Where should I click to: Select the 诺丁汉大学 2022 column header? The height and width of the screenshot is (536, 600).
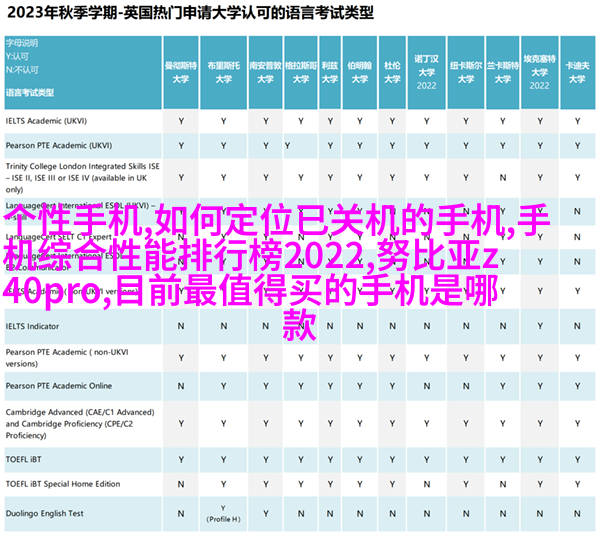427,73
